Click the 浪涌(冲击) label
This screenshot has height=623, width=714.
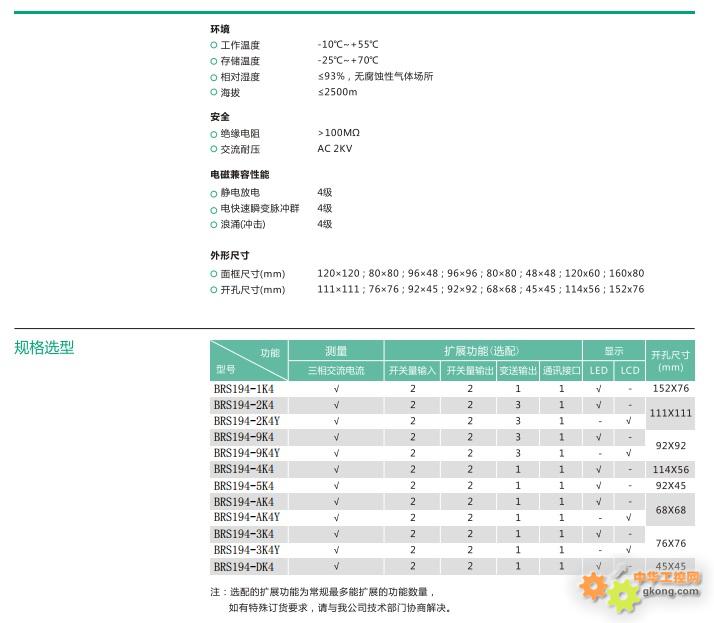(243, 224)
